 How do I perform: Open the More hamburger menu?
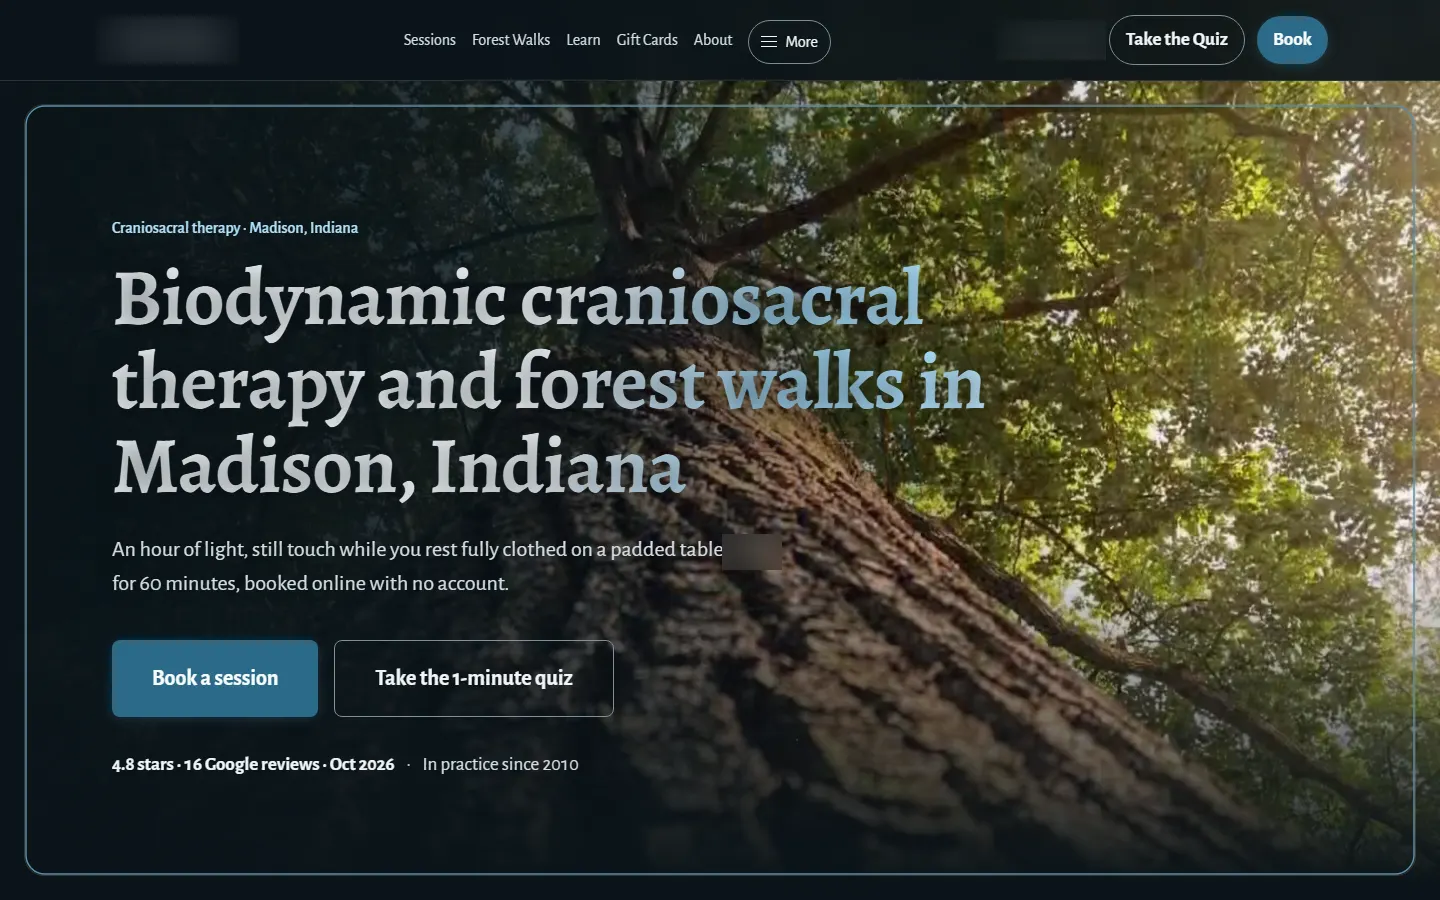(x=789, y=42)
